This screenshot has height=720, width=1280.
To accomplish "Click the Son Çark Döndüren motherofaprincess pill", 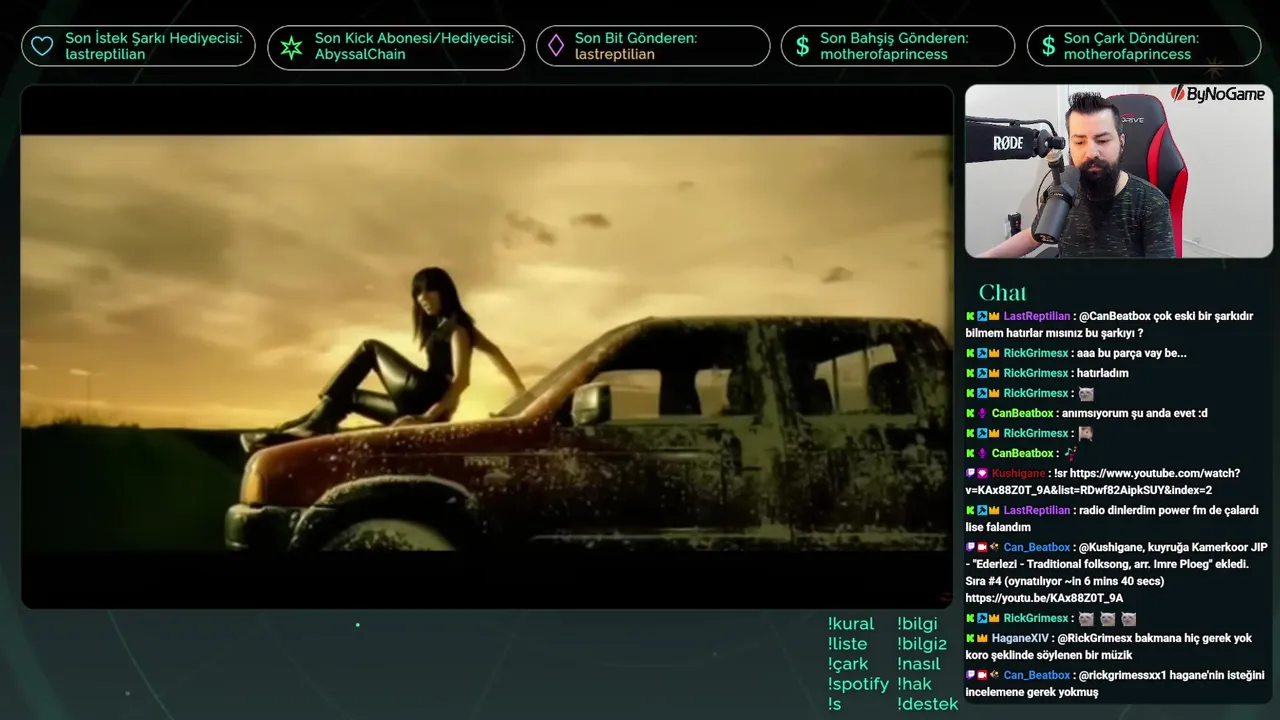I will tap(1144, 46).
